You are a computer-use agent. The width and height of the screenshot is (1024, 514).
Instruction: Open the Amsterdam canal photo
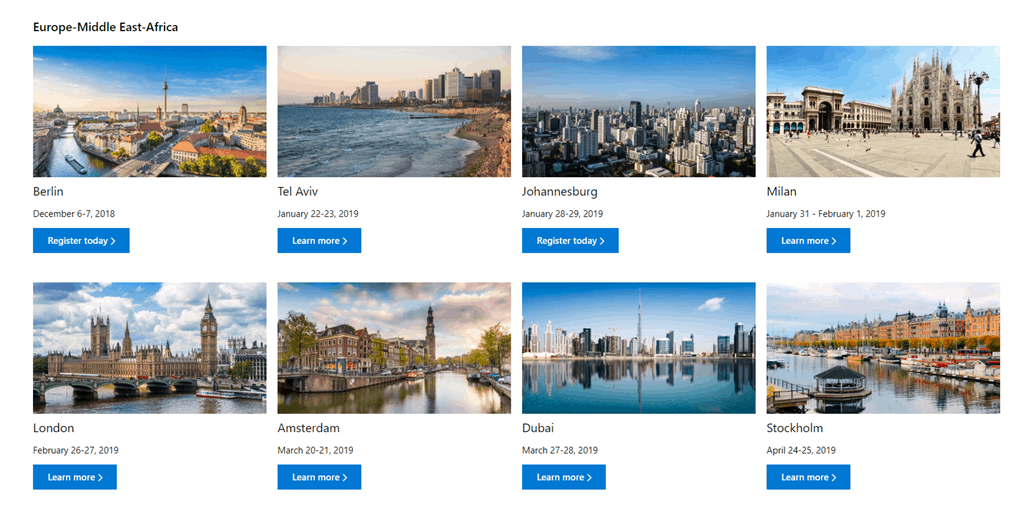click(x=394, y=347)
